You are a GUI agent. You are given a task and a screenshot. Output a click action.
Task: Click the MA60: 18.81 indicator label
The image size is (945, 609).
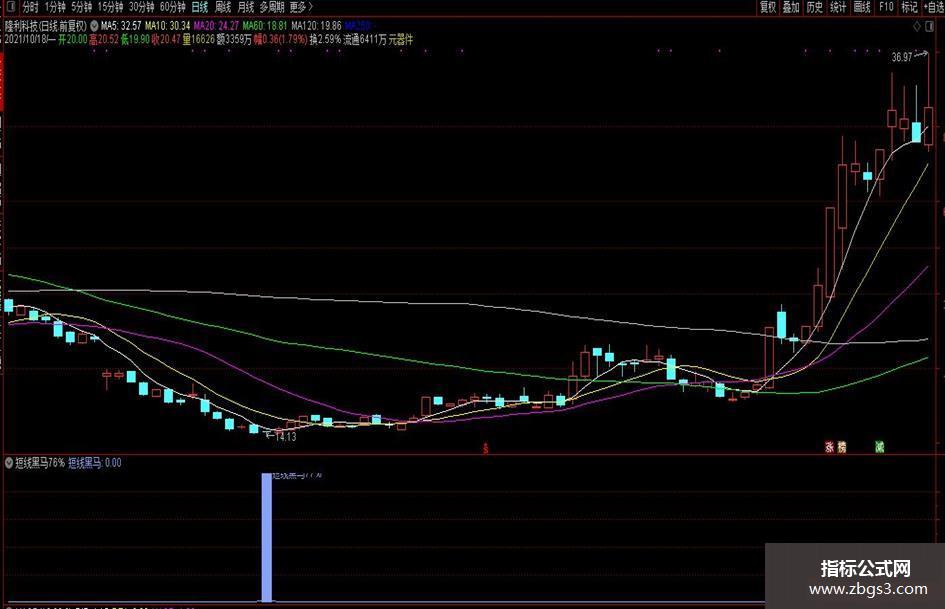pos(265,26)
